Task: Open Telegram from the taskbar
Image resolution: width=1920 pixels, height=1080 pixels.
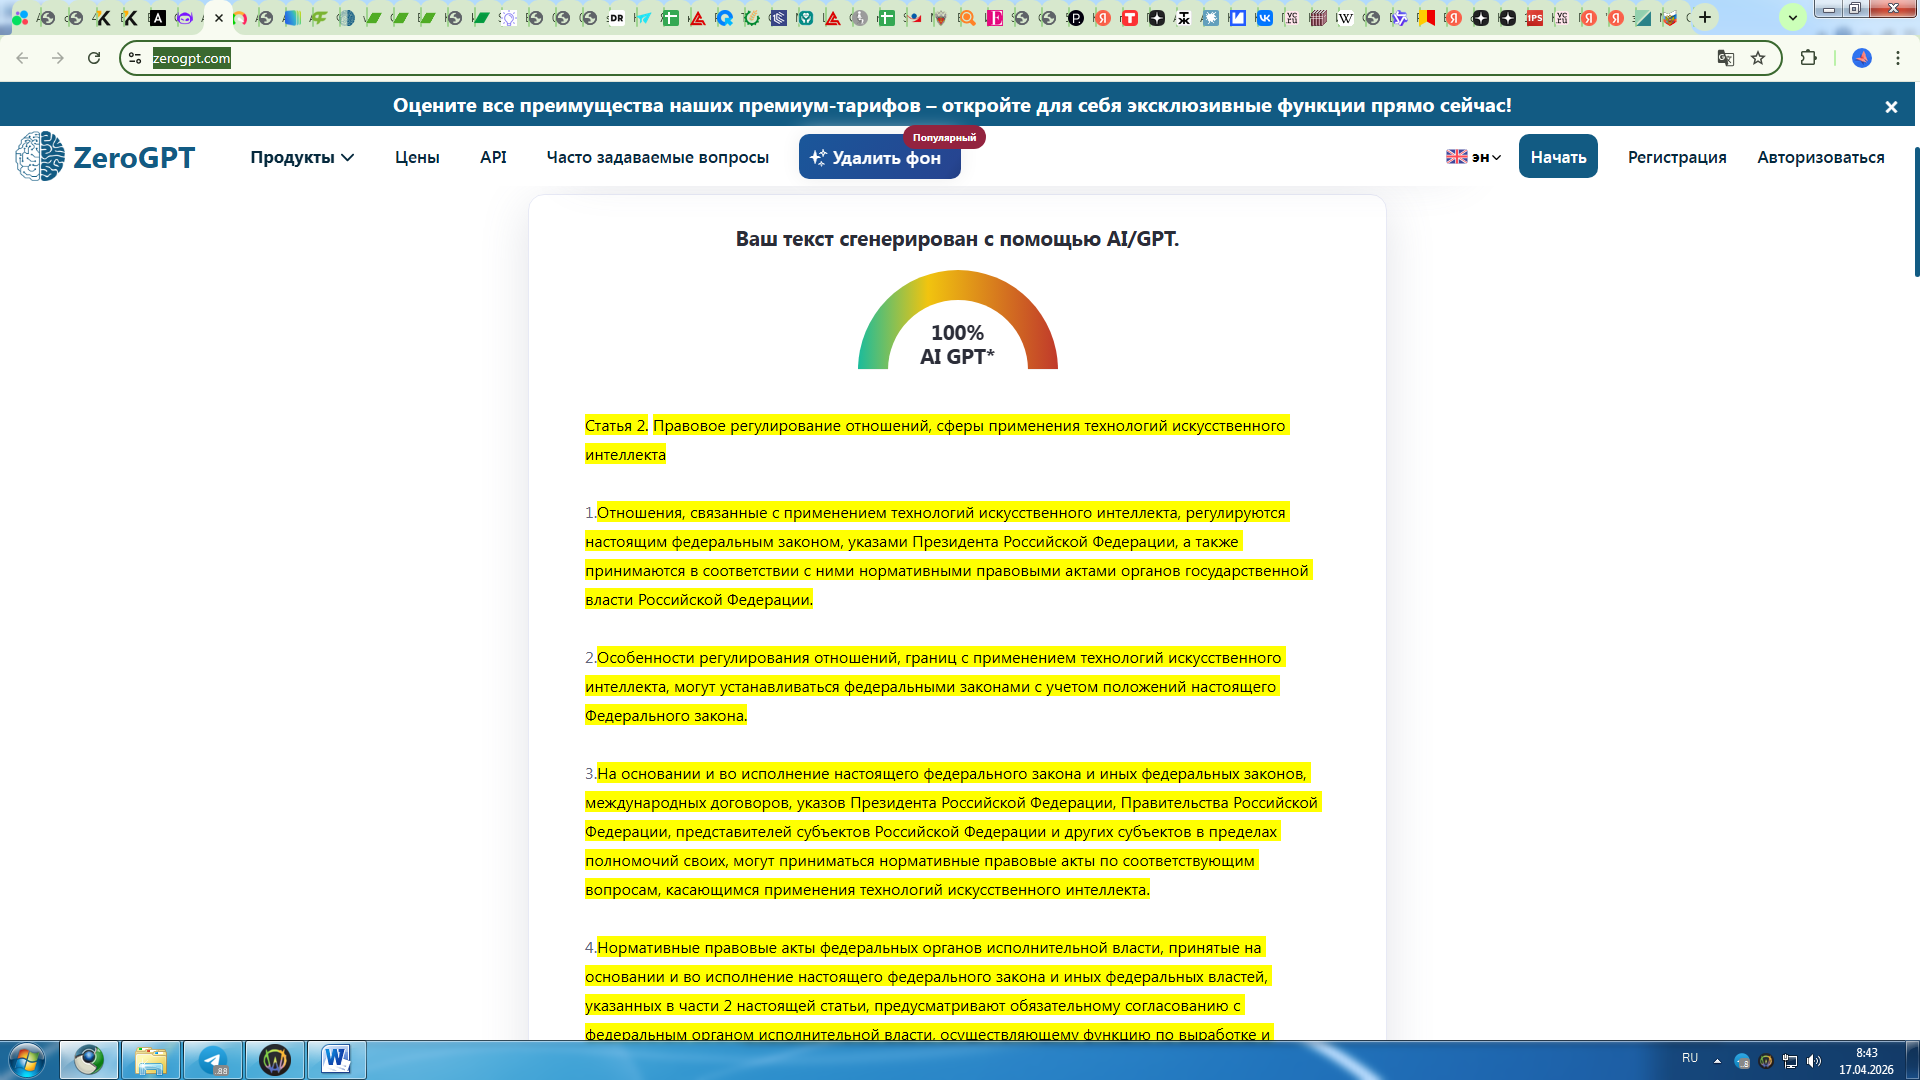Action: [x=213, y=1060]
